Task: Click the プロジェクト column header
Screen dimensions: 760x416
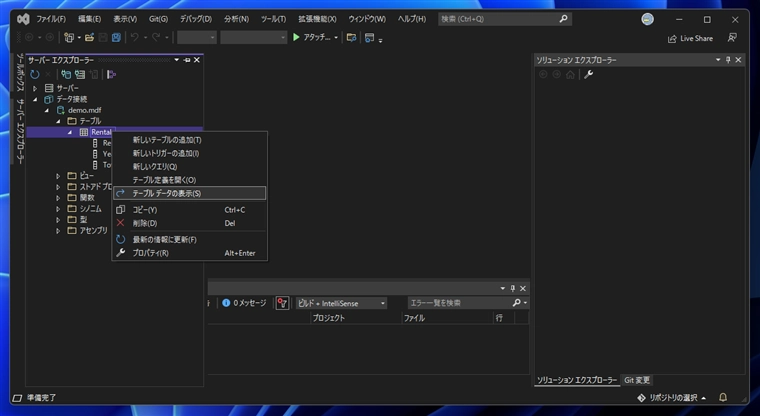Action: tap(356, 318)
